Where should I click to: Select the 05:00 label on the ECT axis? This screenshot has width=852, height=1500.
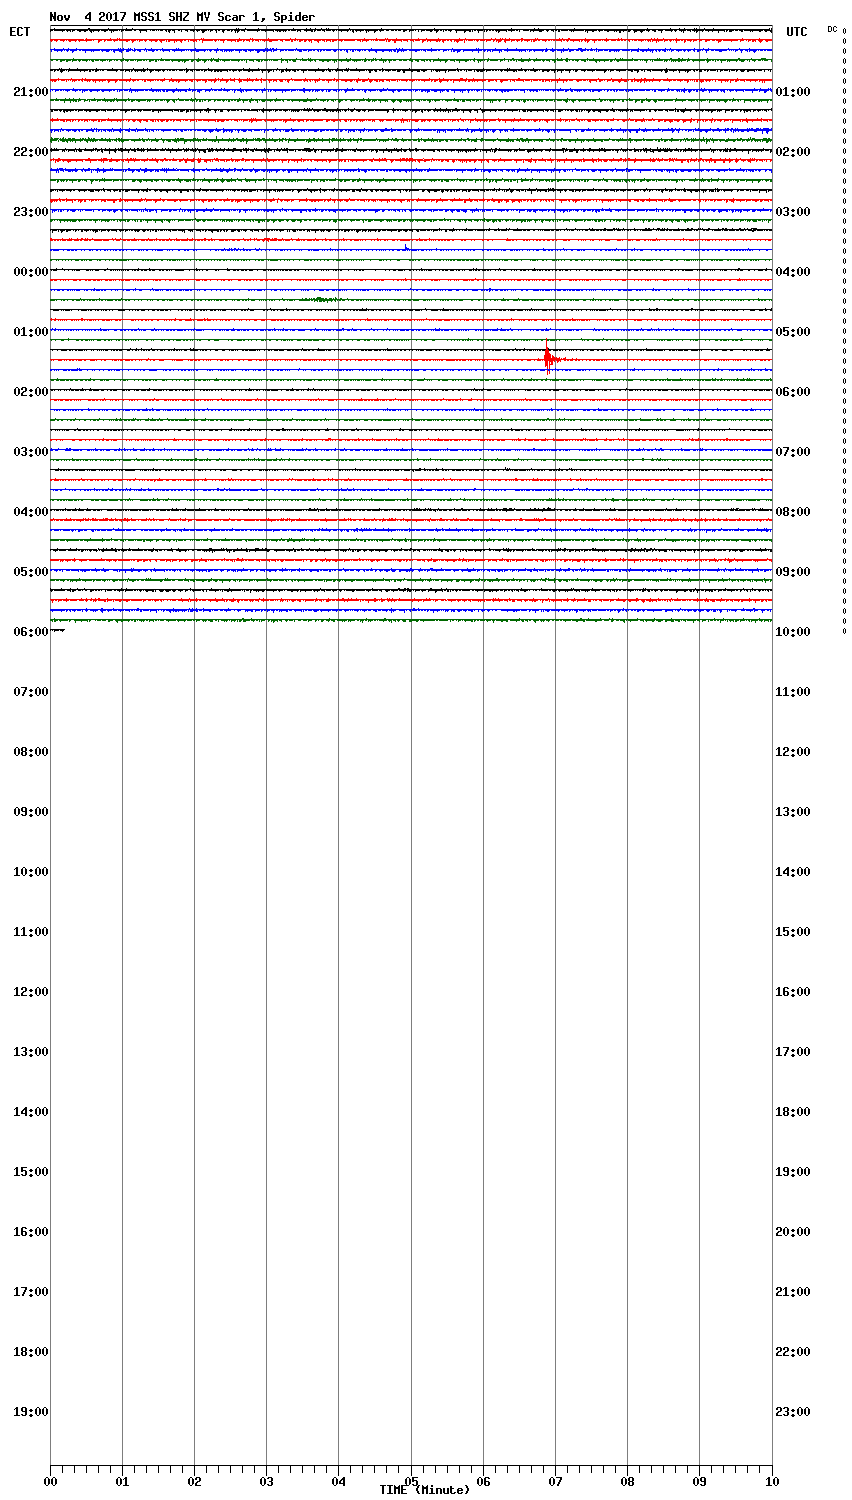tap(31, 572)
